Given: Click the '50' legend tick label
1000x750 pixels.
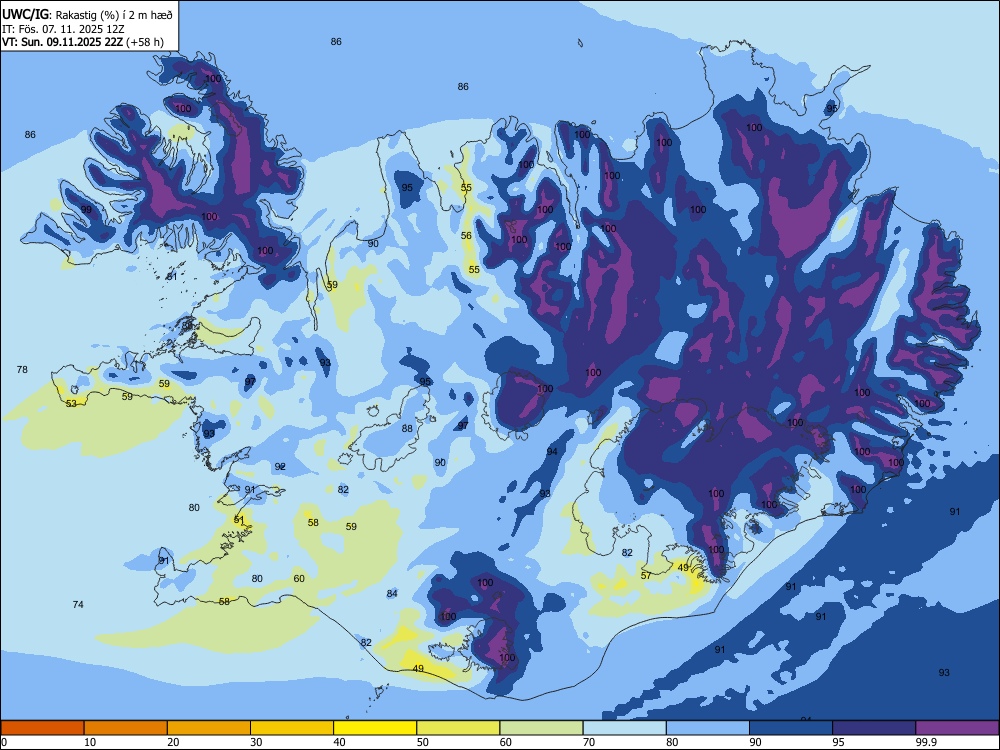Looking at the screenshot, I should pyautogui.click(x=423, y=742).
